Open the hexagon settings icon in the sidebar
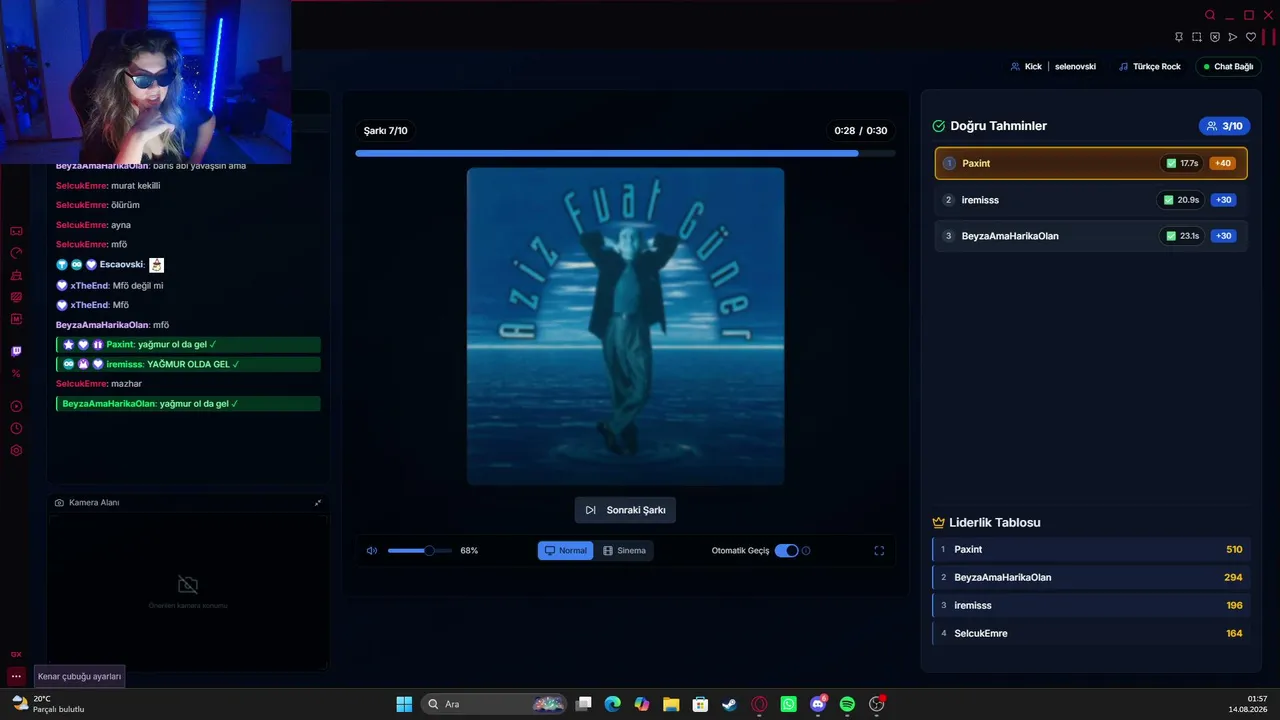The width and height of the screenshot is (1280, 720). pos(16,450)
